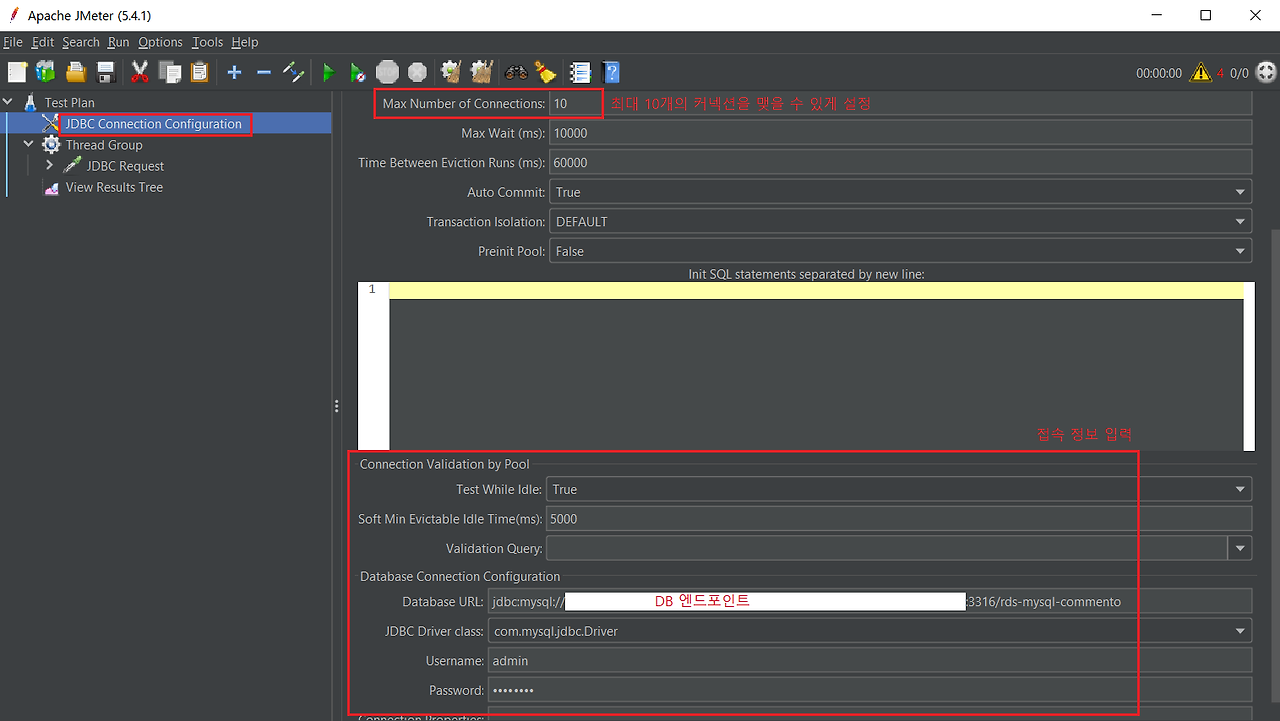
Task: Click Start no pauses icon
Action: [357, 72]
